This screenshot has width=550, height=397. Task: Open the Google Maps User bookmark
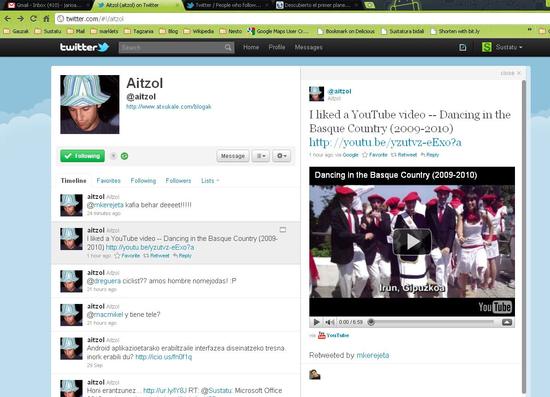coord(278,31)
